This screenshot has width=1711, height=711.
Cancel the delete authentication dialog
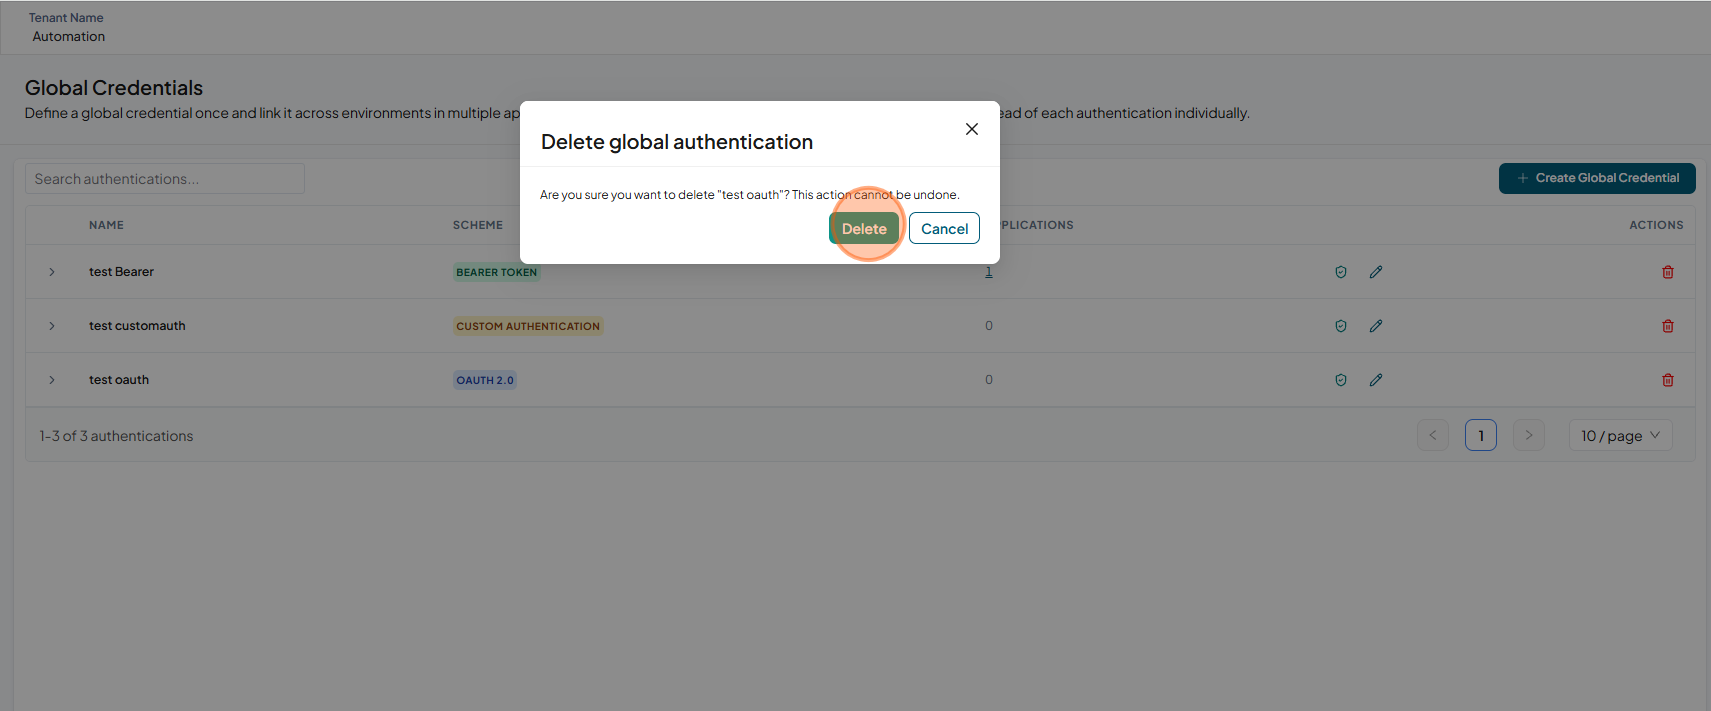point(944,228)
